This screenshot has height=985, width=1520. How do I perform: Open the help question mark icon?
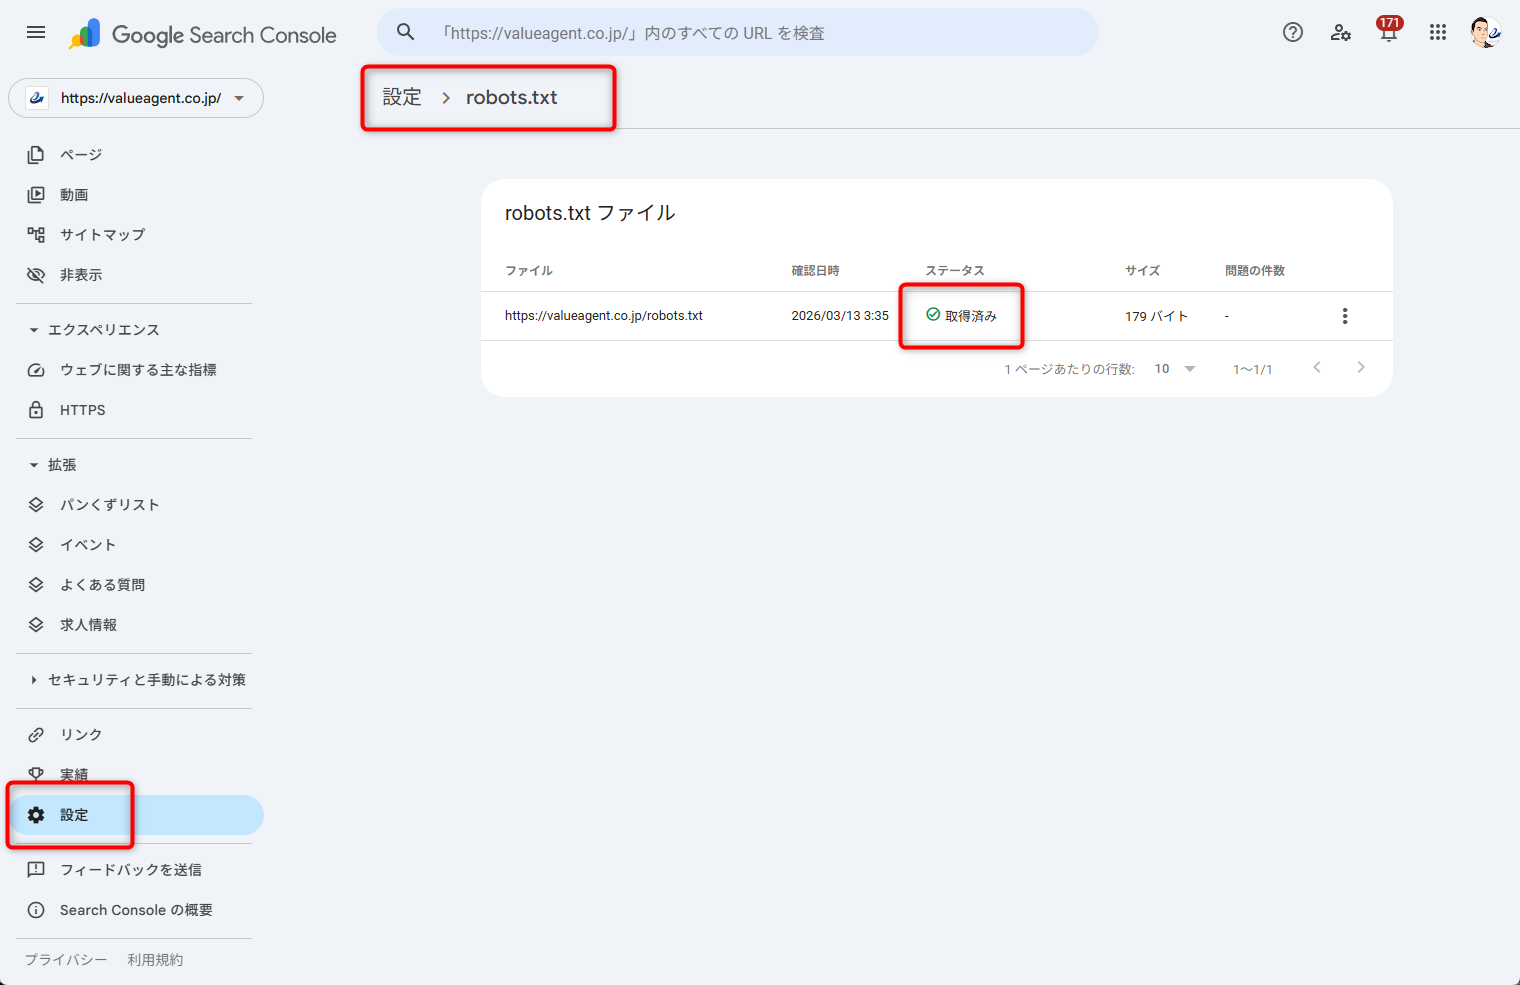(x=1293, y=32)
